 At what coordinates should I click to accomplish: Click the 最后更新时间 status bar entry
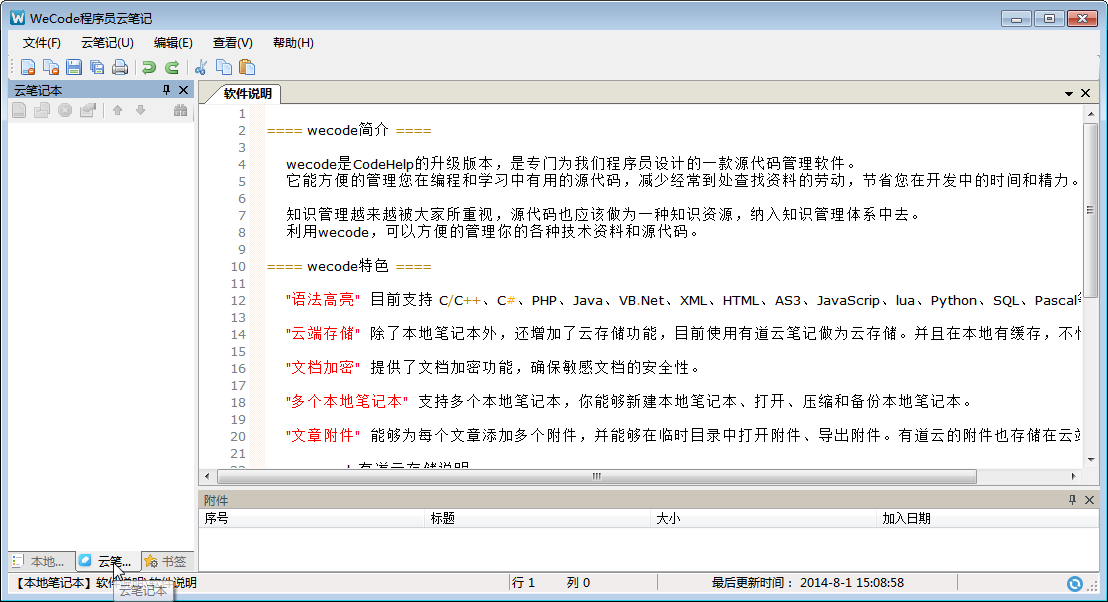[x=808, y=583]
